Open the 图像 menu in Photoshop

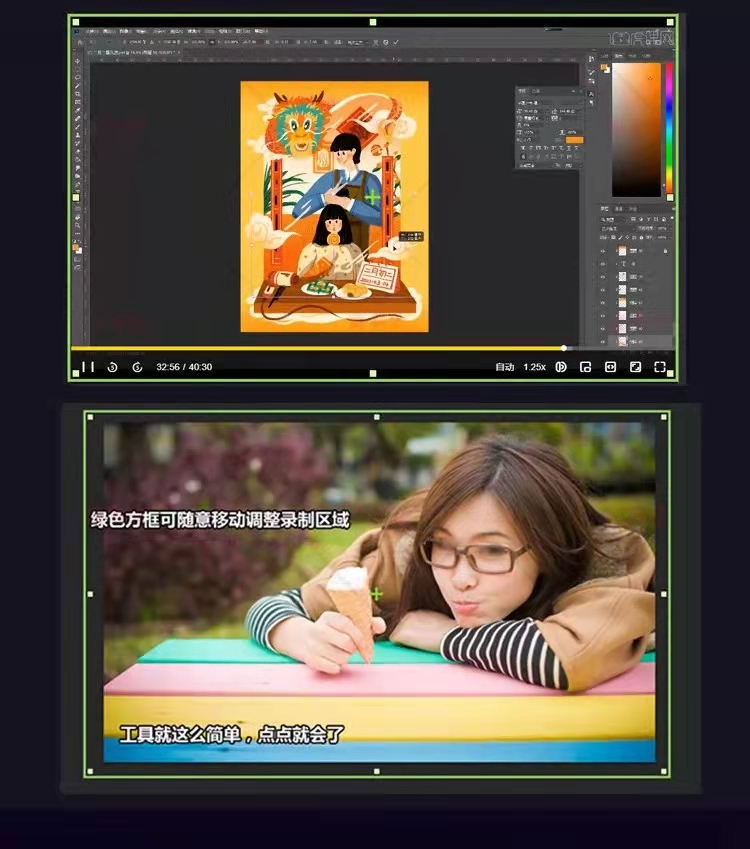[125, 31]
